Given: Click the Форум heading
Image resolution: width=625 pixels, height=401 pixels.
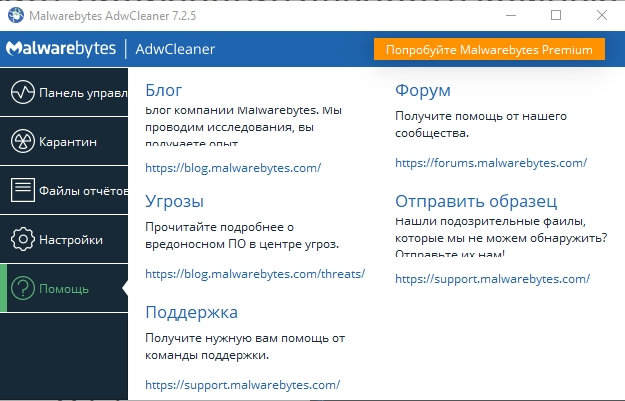Looking at the screenshot, I should (423, 90).
